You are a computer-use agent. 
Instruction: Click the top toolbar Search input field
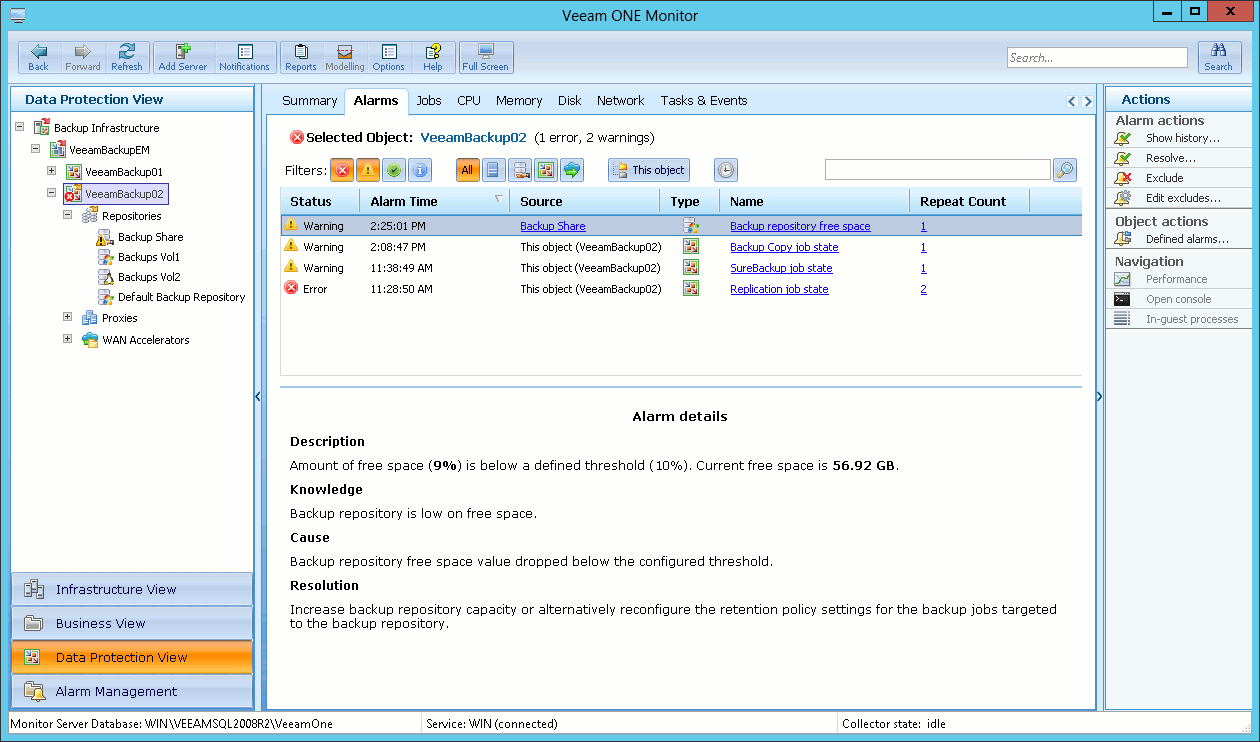[x=1097, y=58]
